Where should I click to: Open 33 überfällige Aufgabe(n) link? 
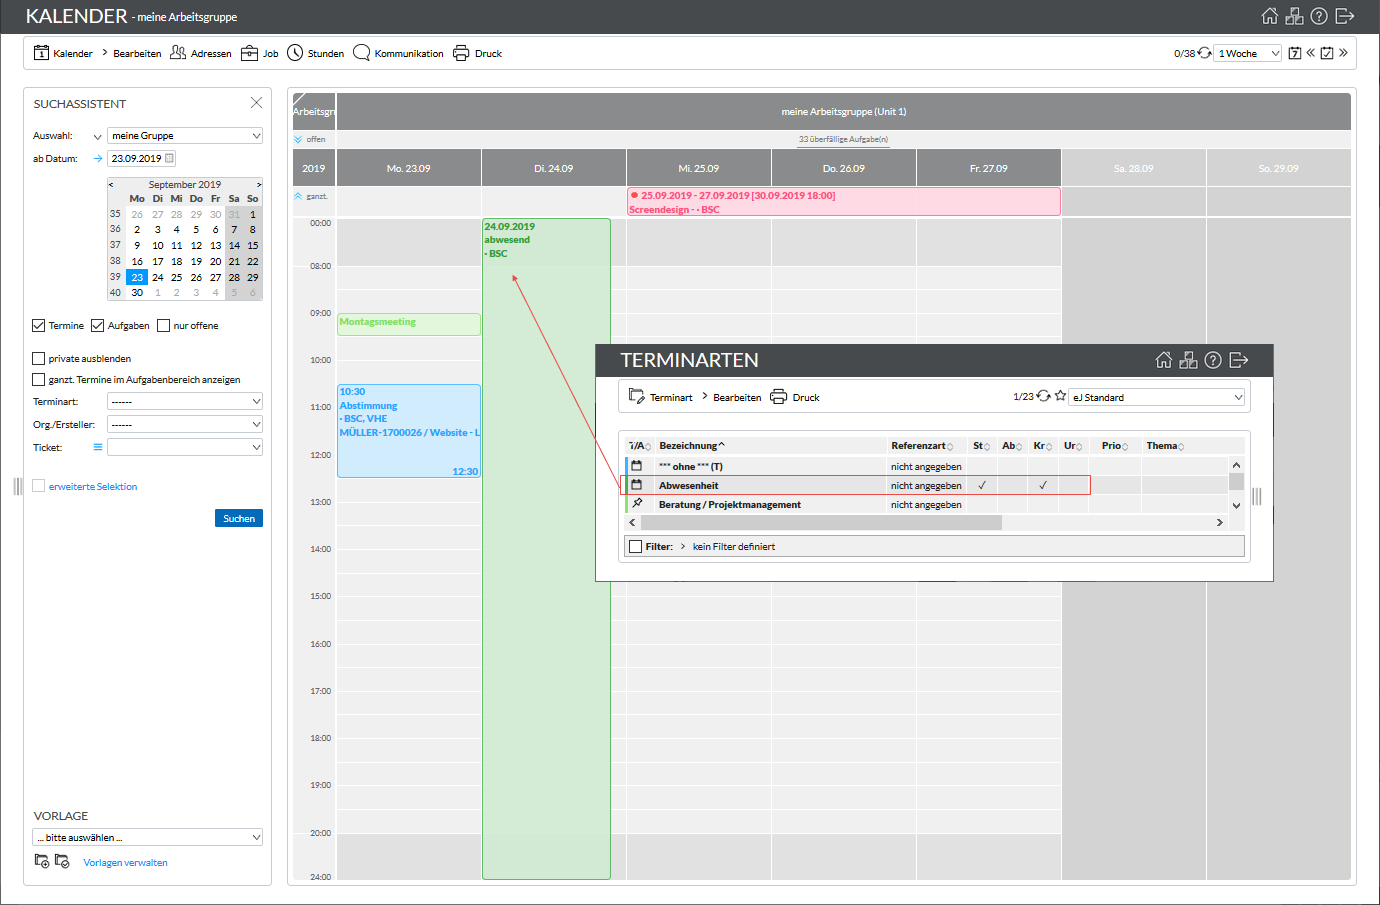tap(843, 139)
